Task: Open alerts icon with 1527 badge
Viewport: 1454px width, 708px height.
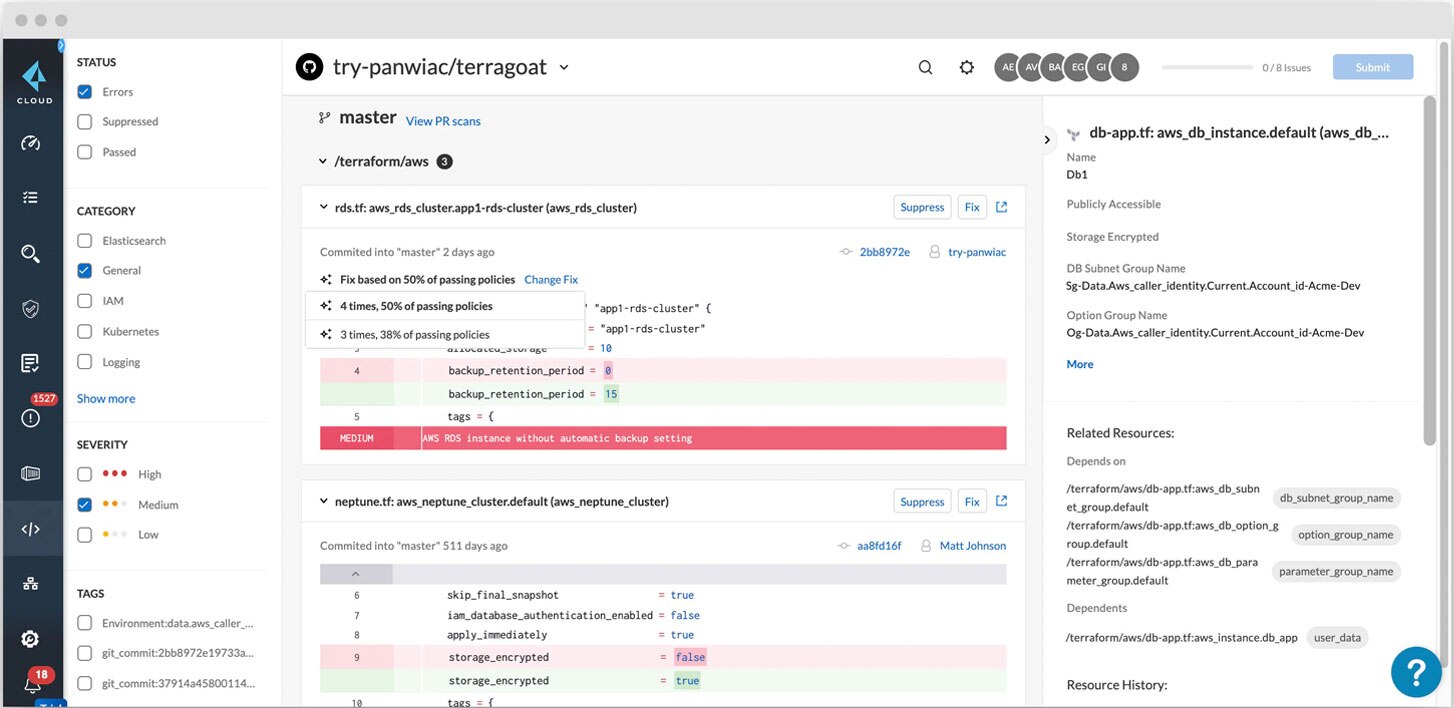Action: [x=31, y=418]
